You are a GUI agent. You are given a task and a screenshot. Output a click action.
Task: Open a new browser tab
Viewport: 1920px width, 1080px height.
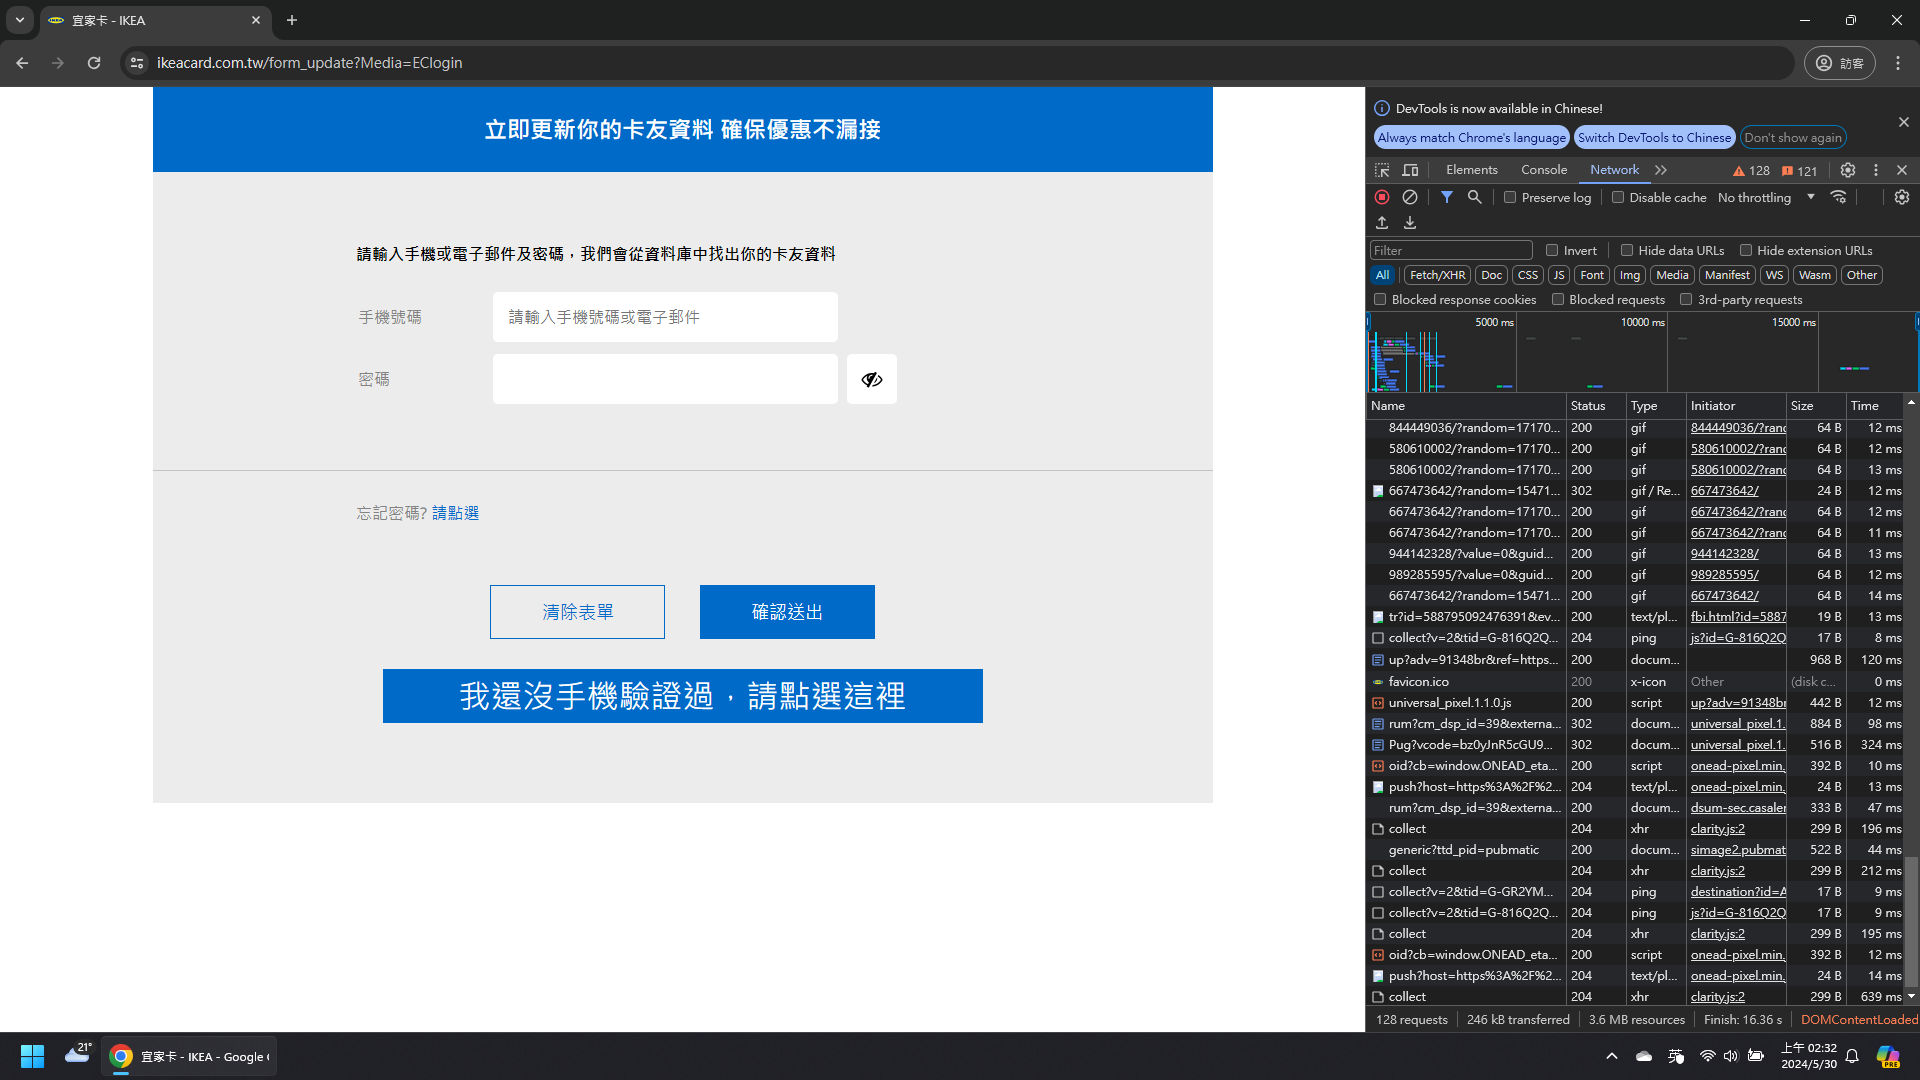[292, 20]
